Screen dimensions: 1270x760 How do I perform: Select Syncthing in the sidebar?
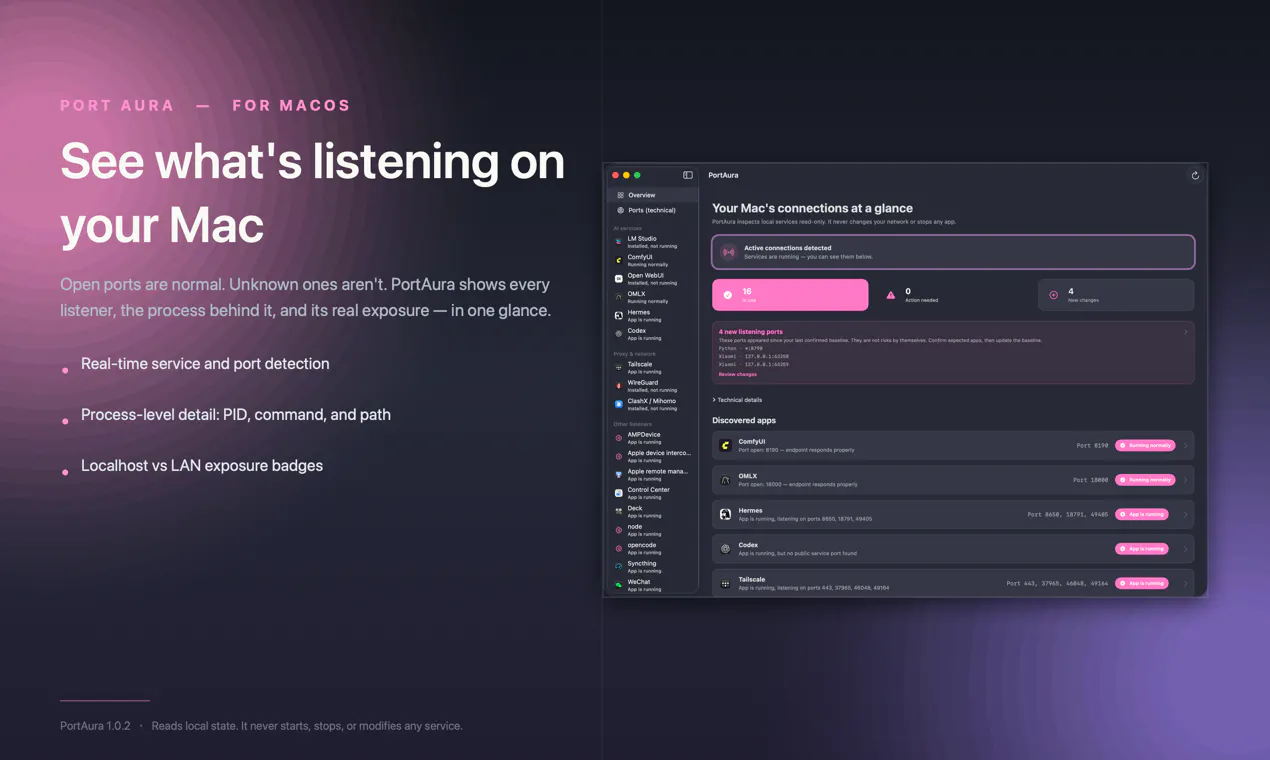[653, 566]
